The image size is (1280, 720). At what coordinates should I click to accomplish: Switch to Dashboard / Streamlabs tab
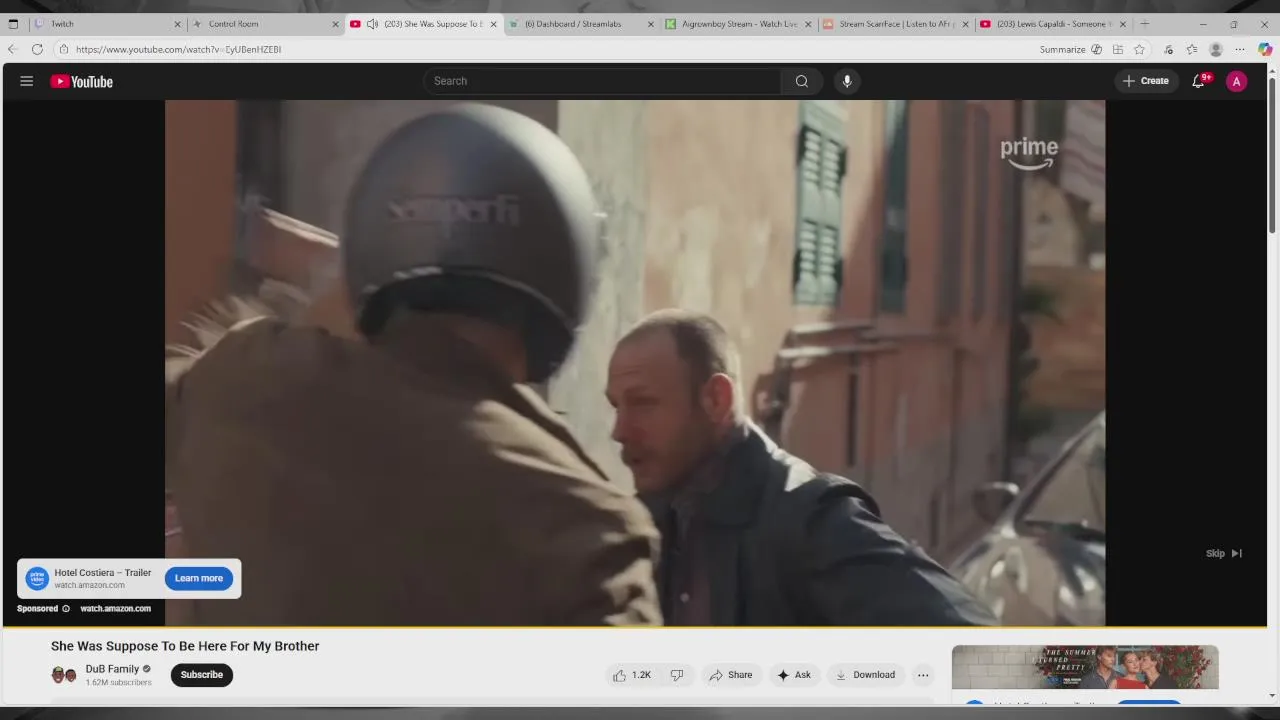click(580, 24)
